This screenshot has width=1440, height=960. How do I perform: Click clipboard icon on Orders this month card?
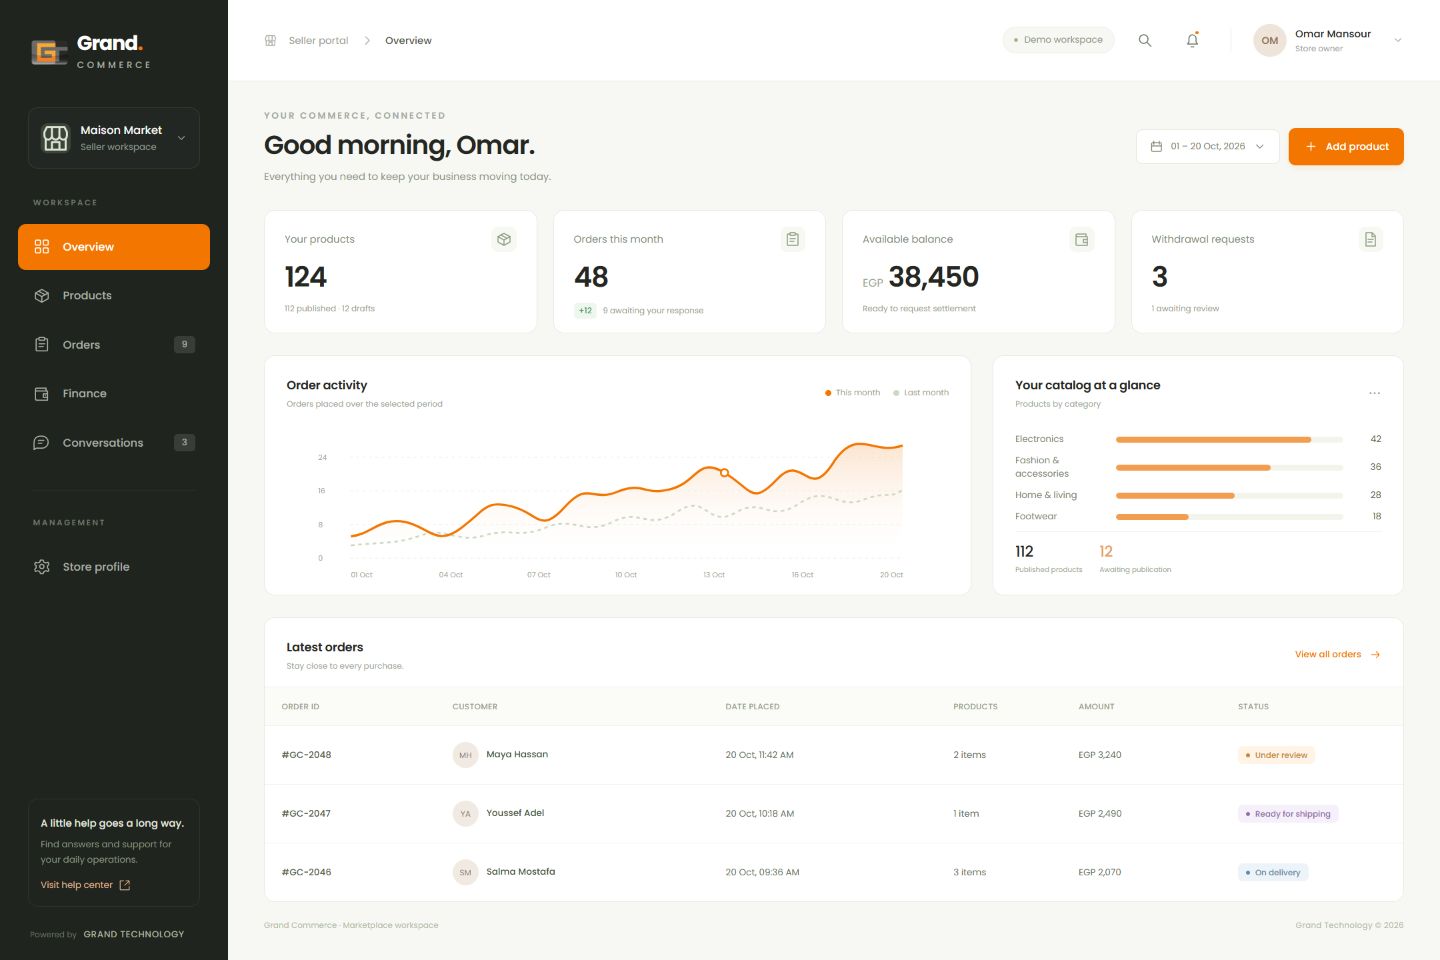(x=793, y=239)
